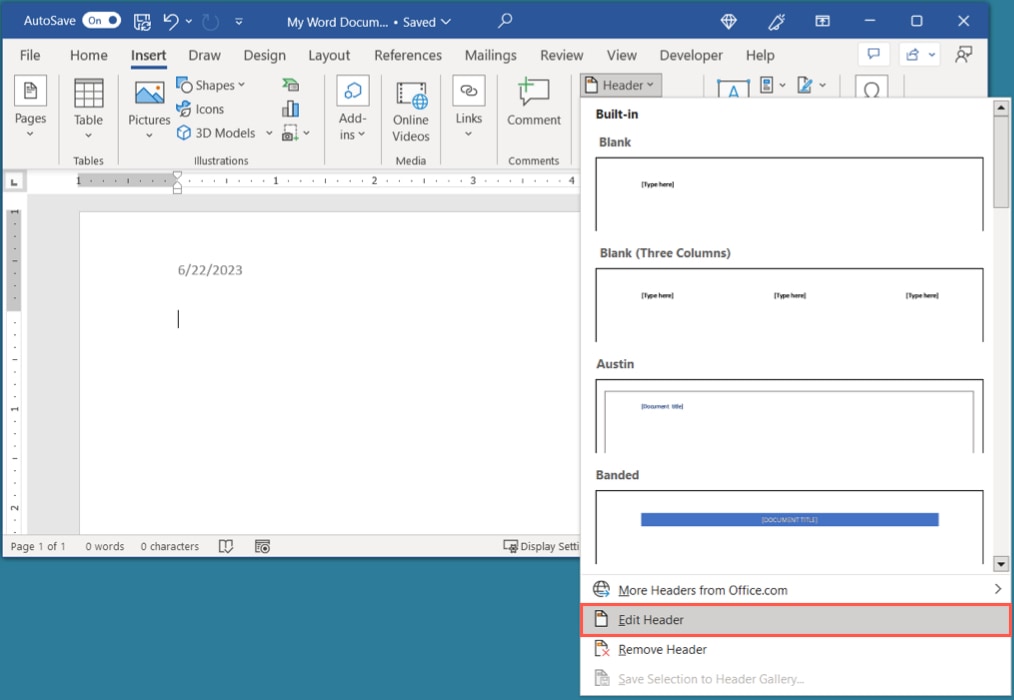Viewport: 1014px width, 700px height.
Task: Open spelling check from the status bar
Action: pos(226,546)
